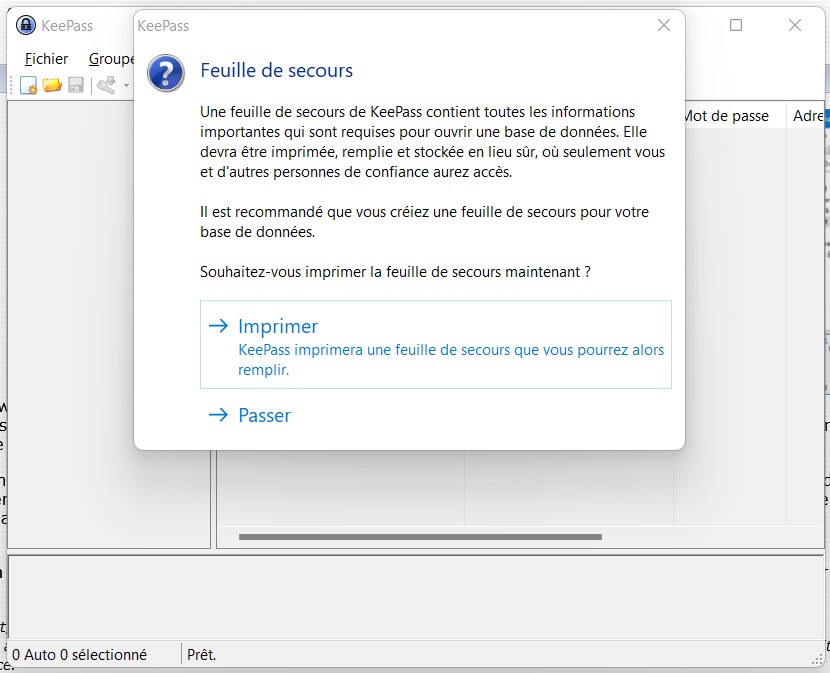Select Passer to skip printing

pyautogui.click(x=263, y=415)
